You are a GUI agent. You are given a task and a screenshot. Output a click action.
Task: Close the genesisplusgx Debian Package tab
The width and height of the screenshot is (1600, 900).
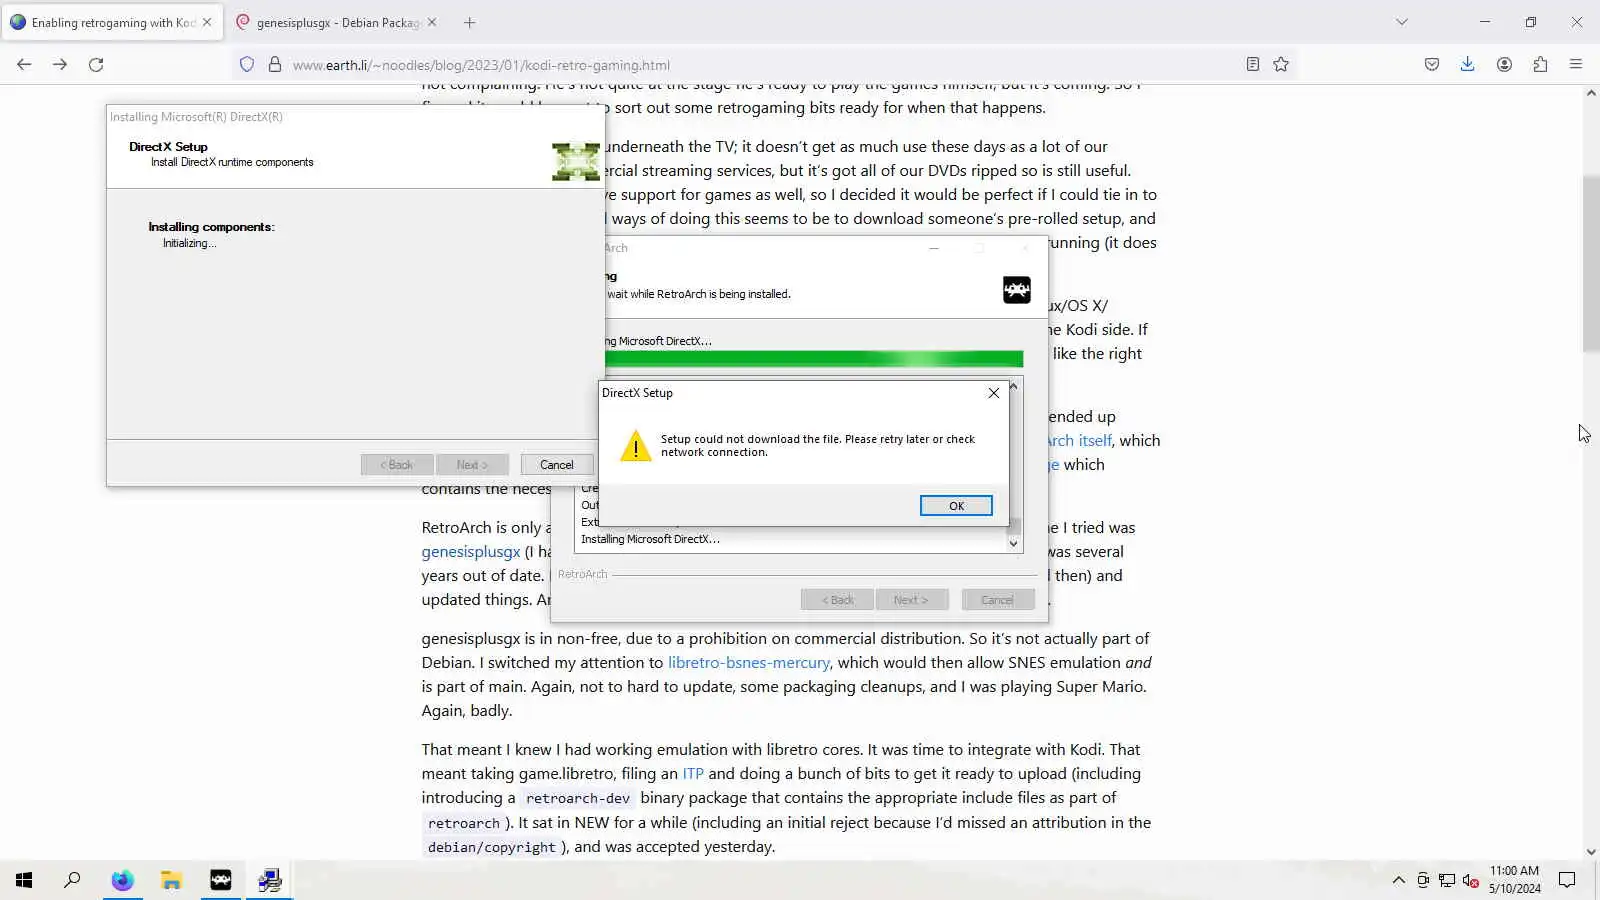(x=432, y=22)
